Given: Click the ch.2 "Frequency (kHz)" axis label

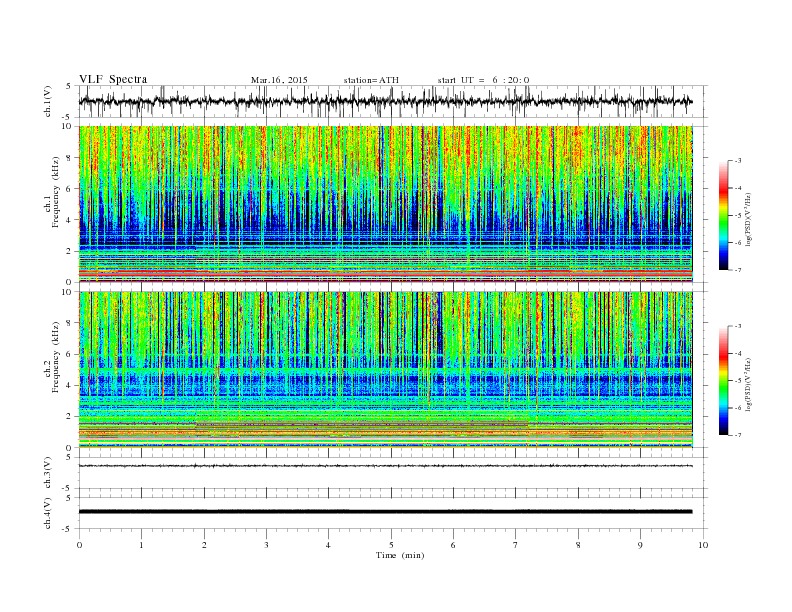Looking at the screenshot, I should pos(56,359).
